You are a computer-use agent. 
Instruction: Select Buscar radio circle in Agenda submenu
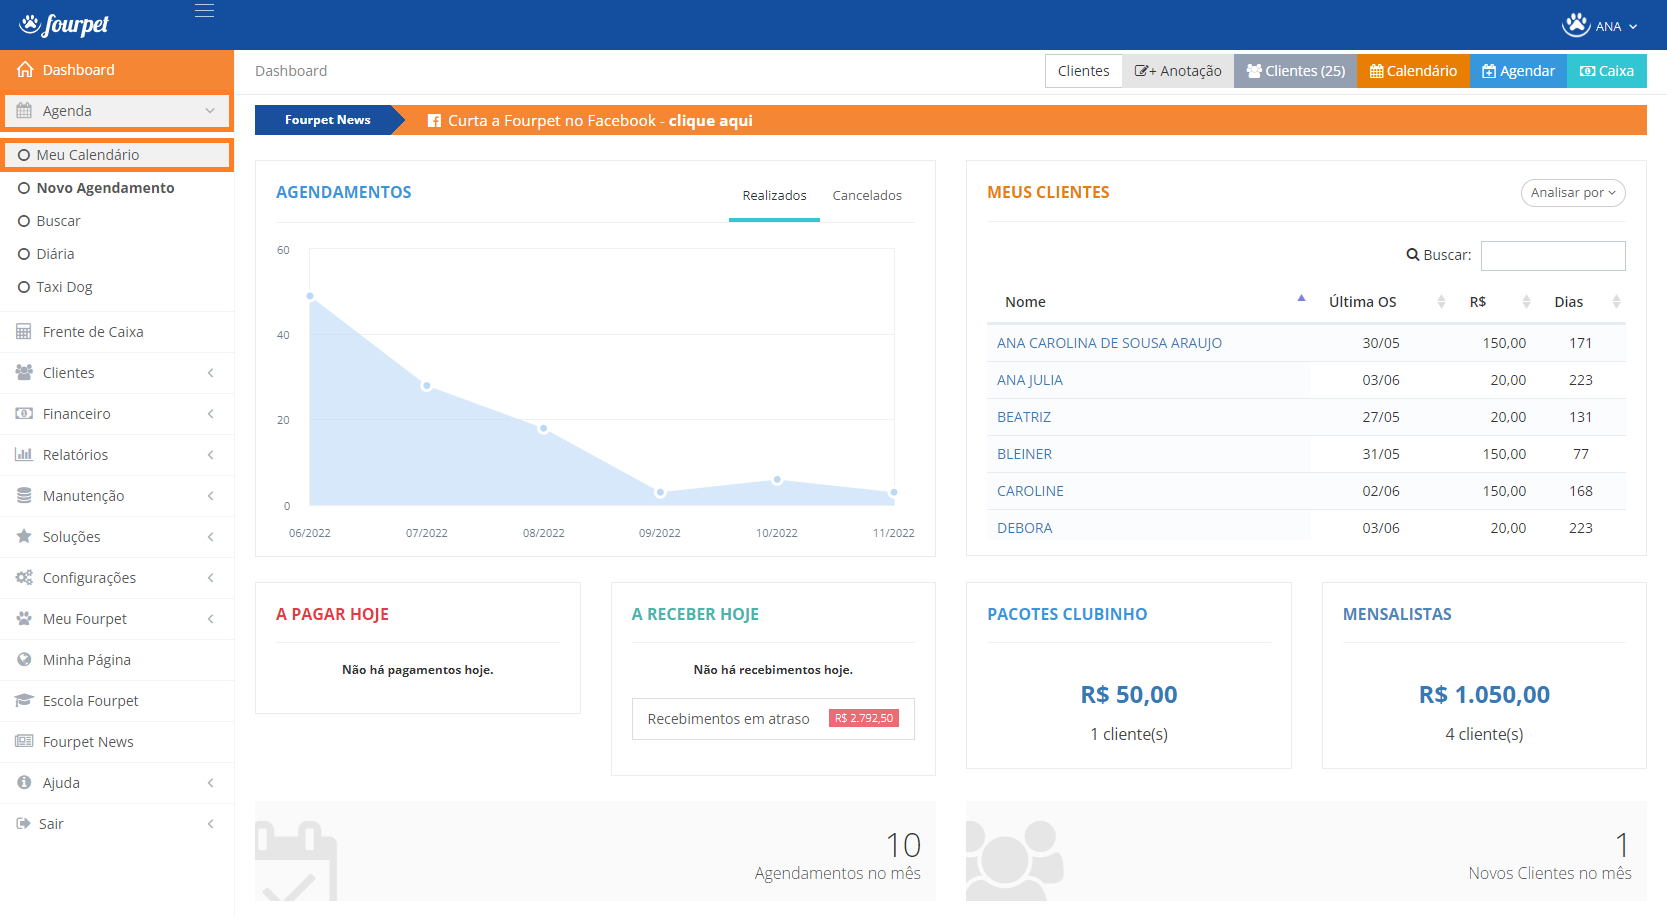pyautogui.click(x=24, y=221)
